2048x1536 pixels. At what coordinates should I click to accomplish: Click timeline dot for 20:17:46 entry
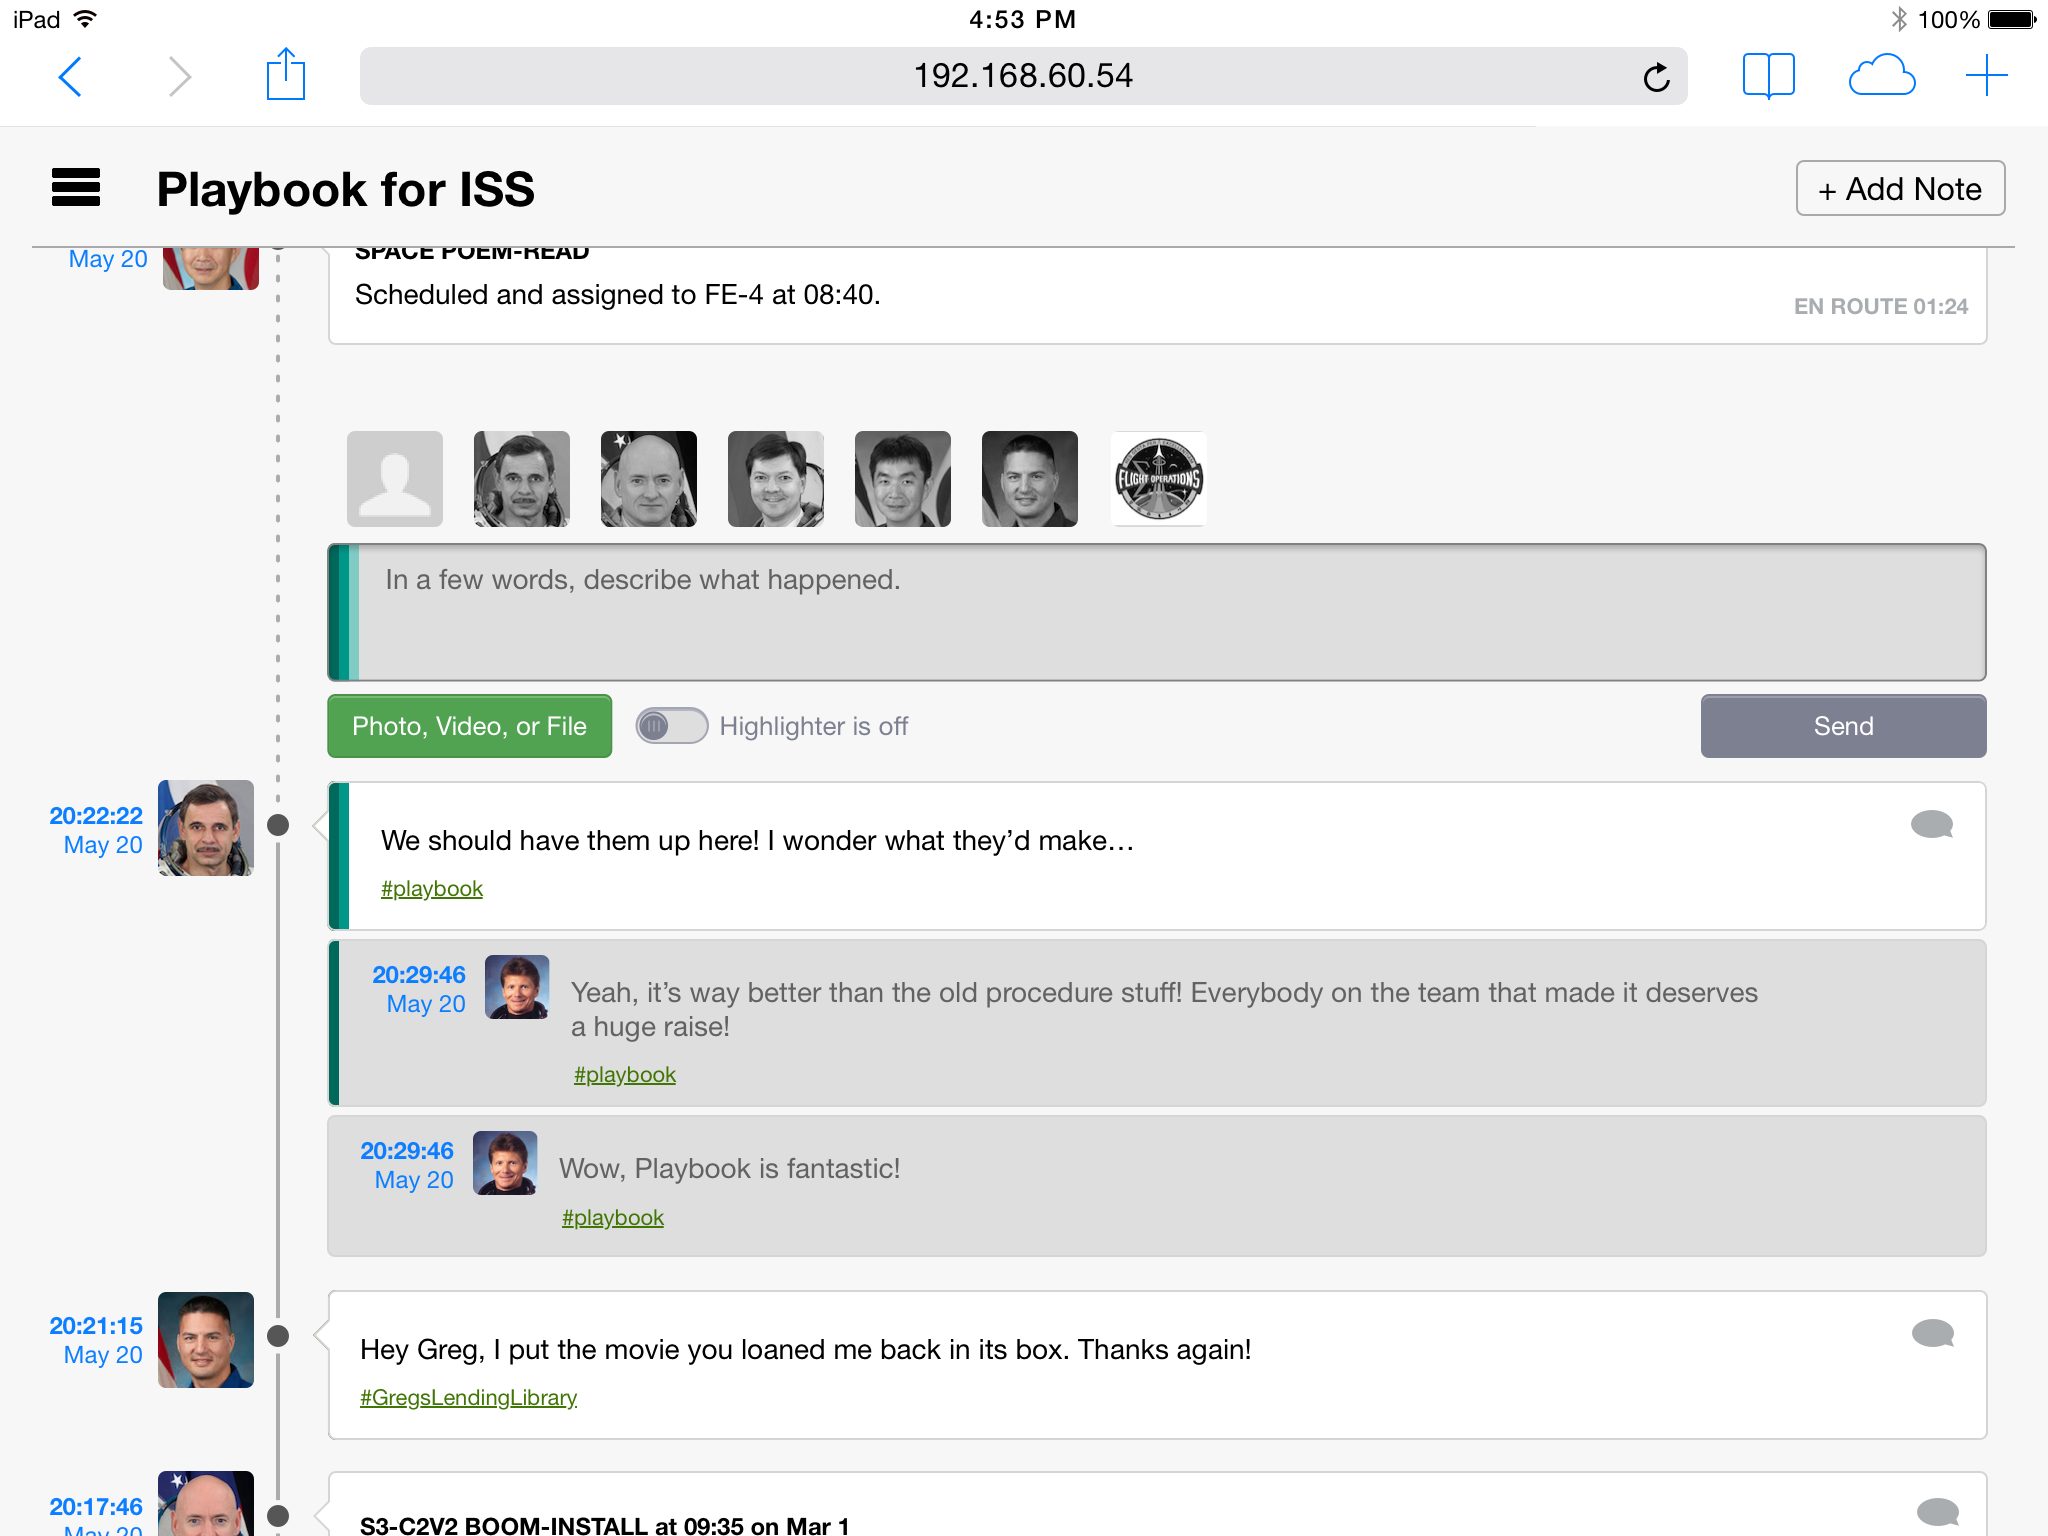279,1516
